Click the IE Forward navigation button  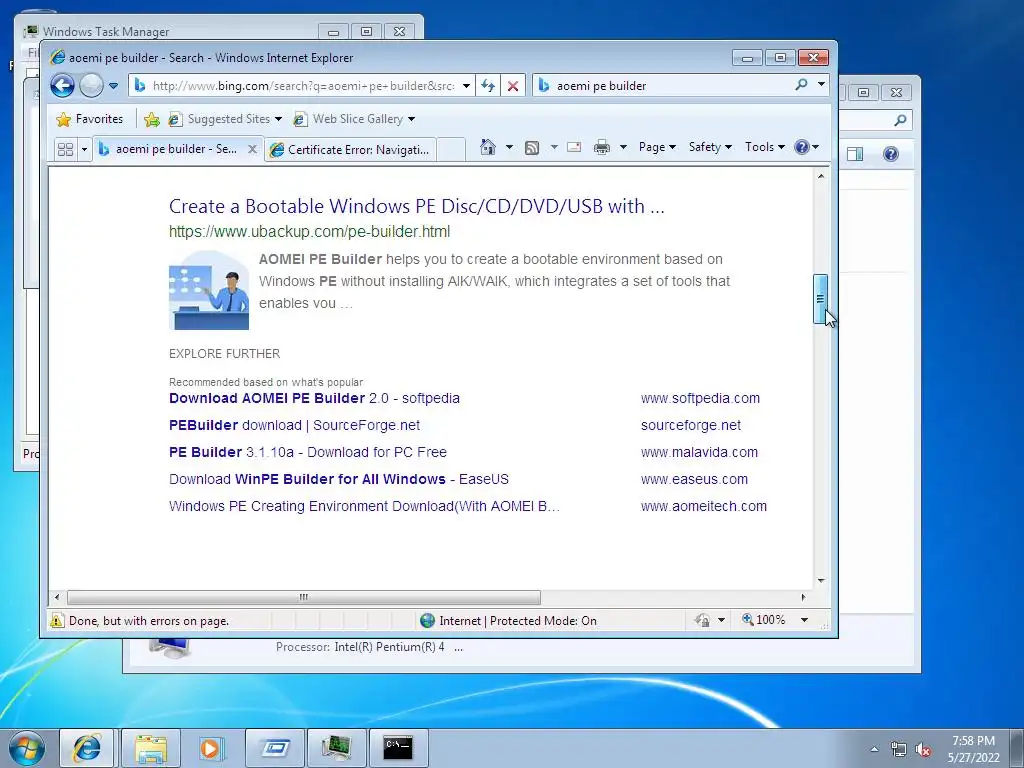91,86
